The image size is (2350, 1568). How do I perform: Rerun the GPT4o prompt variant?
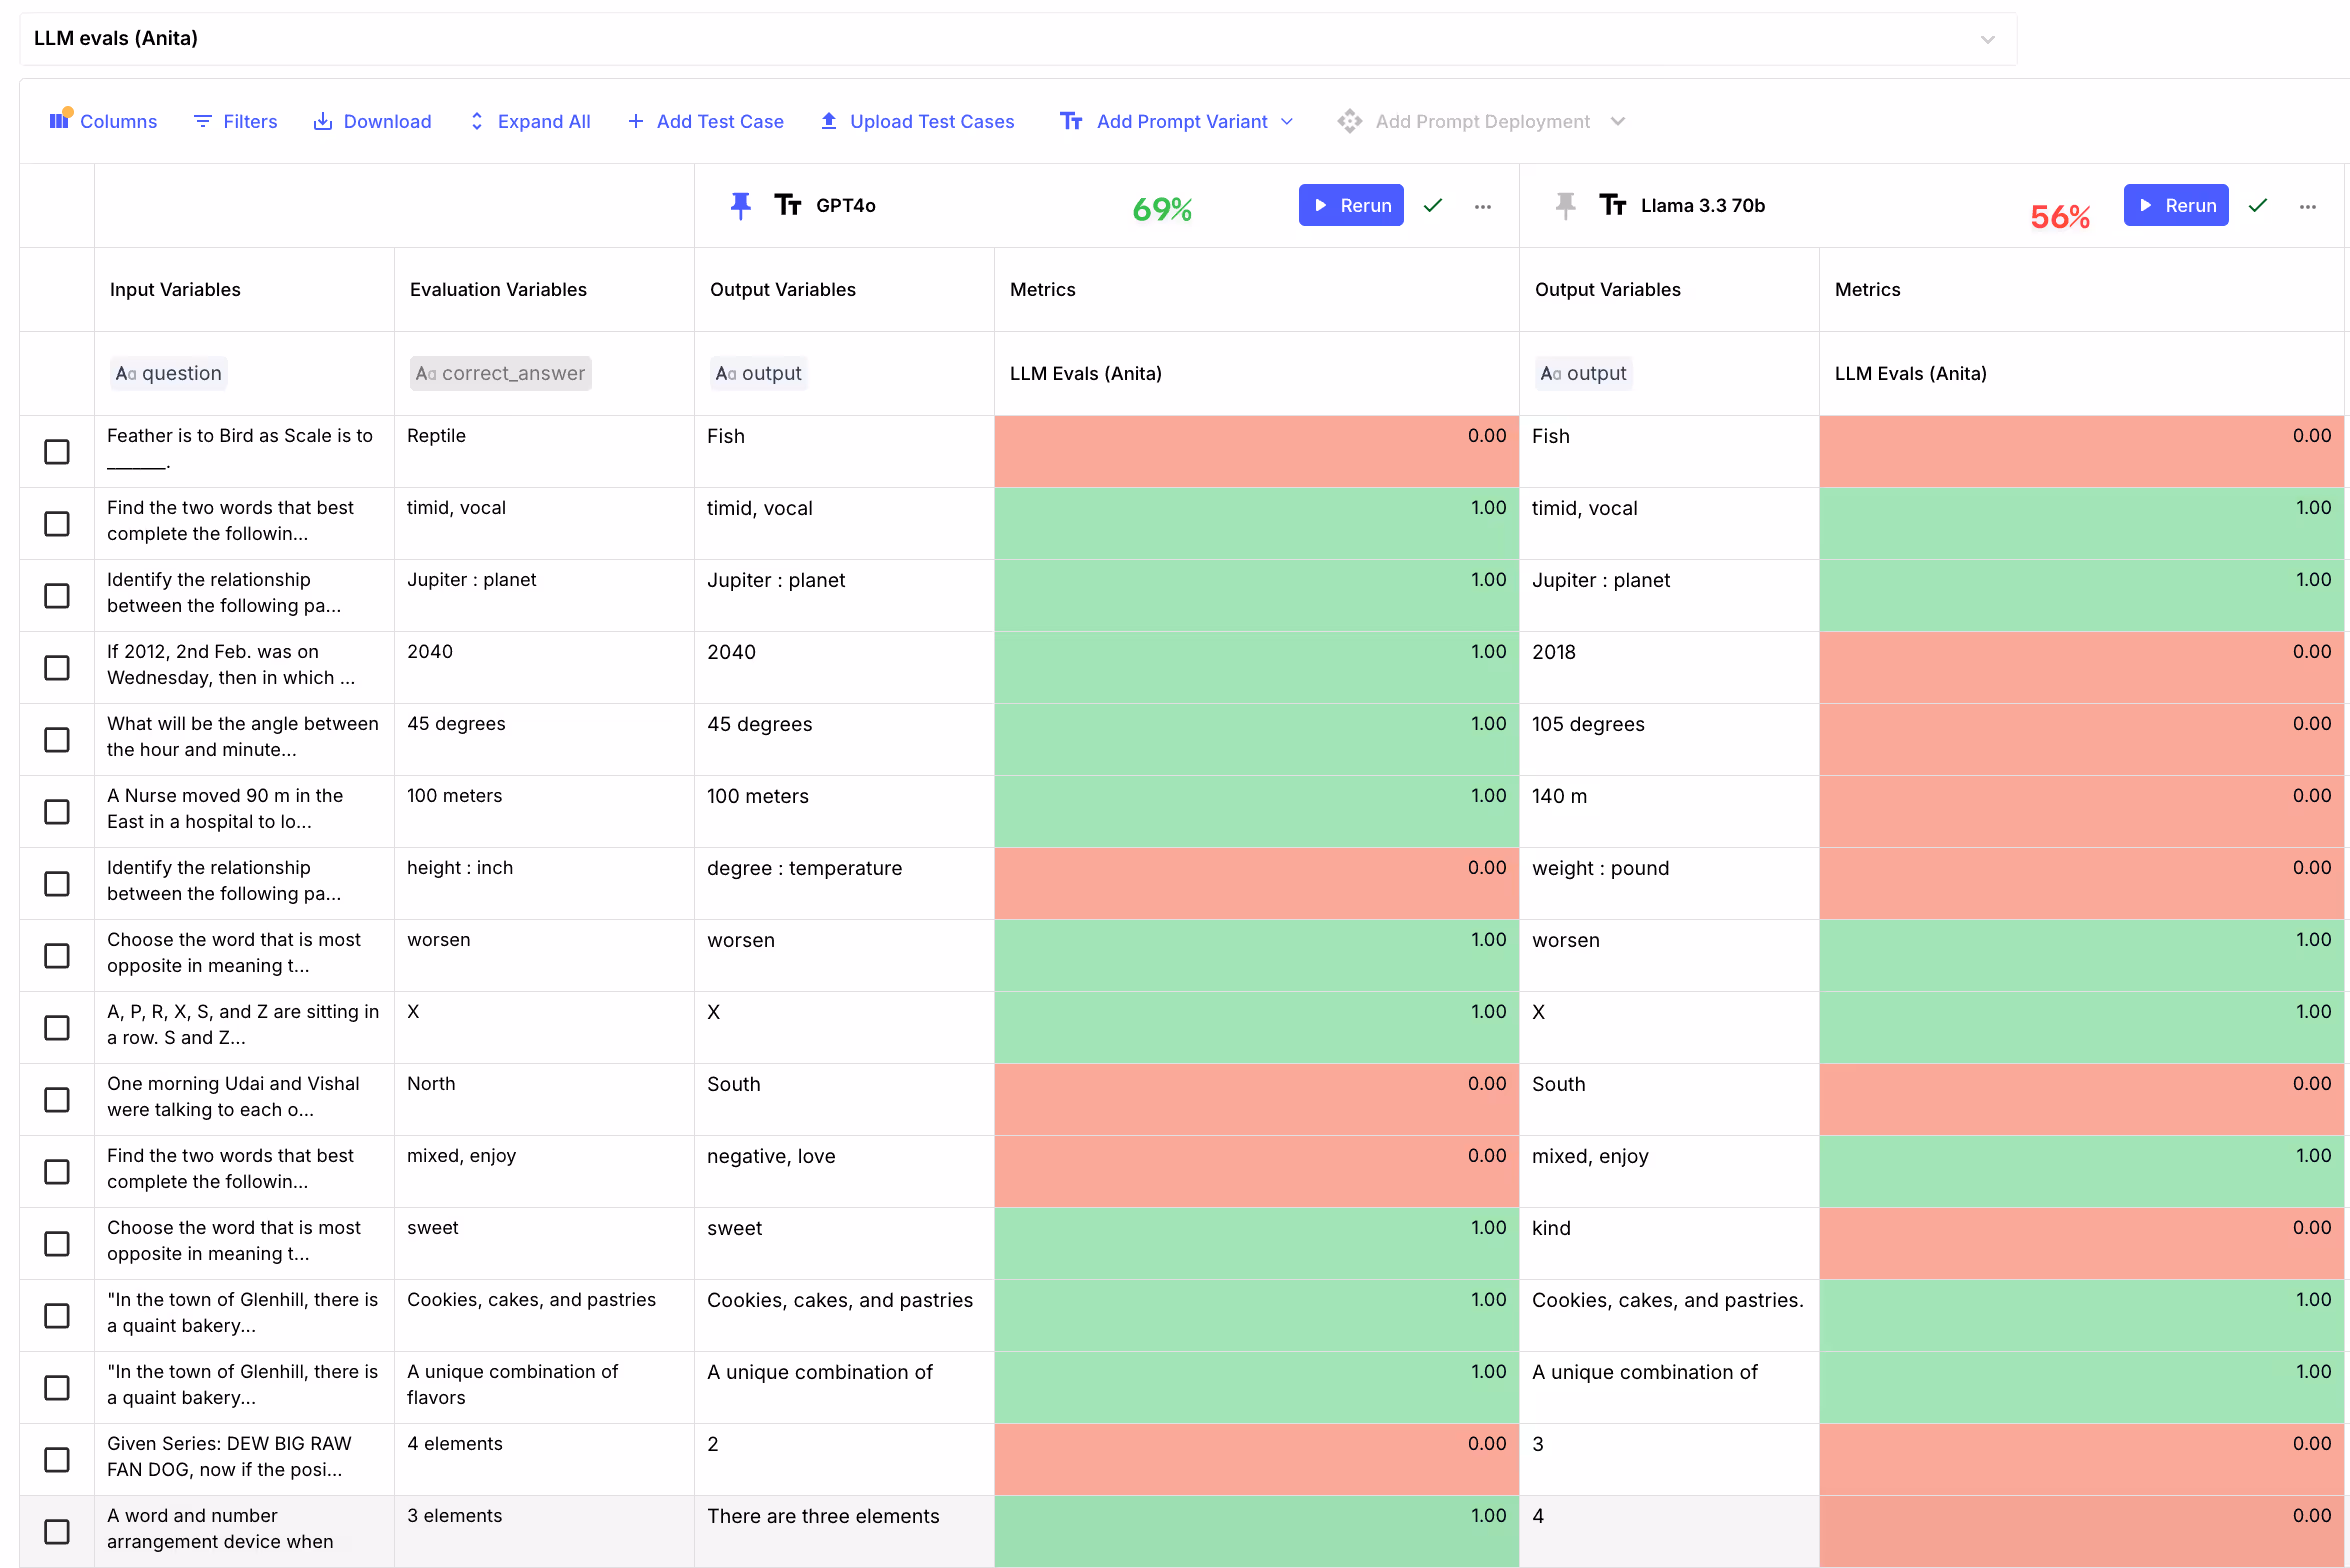tap(1350, 205)
